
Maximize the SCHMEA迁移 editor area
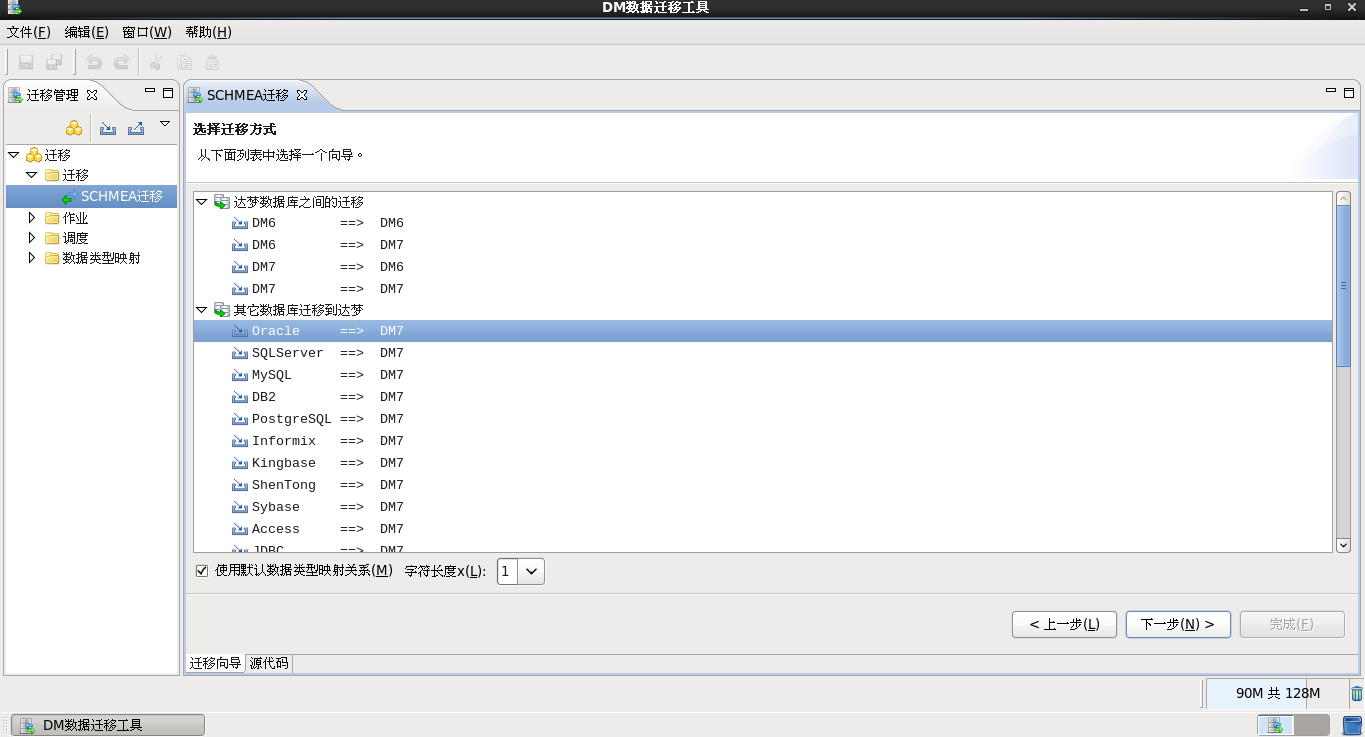pos(1349,93)
